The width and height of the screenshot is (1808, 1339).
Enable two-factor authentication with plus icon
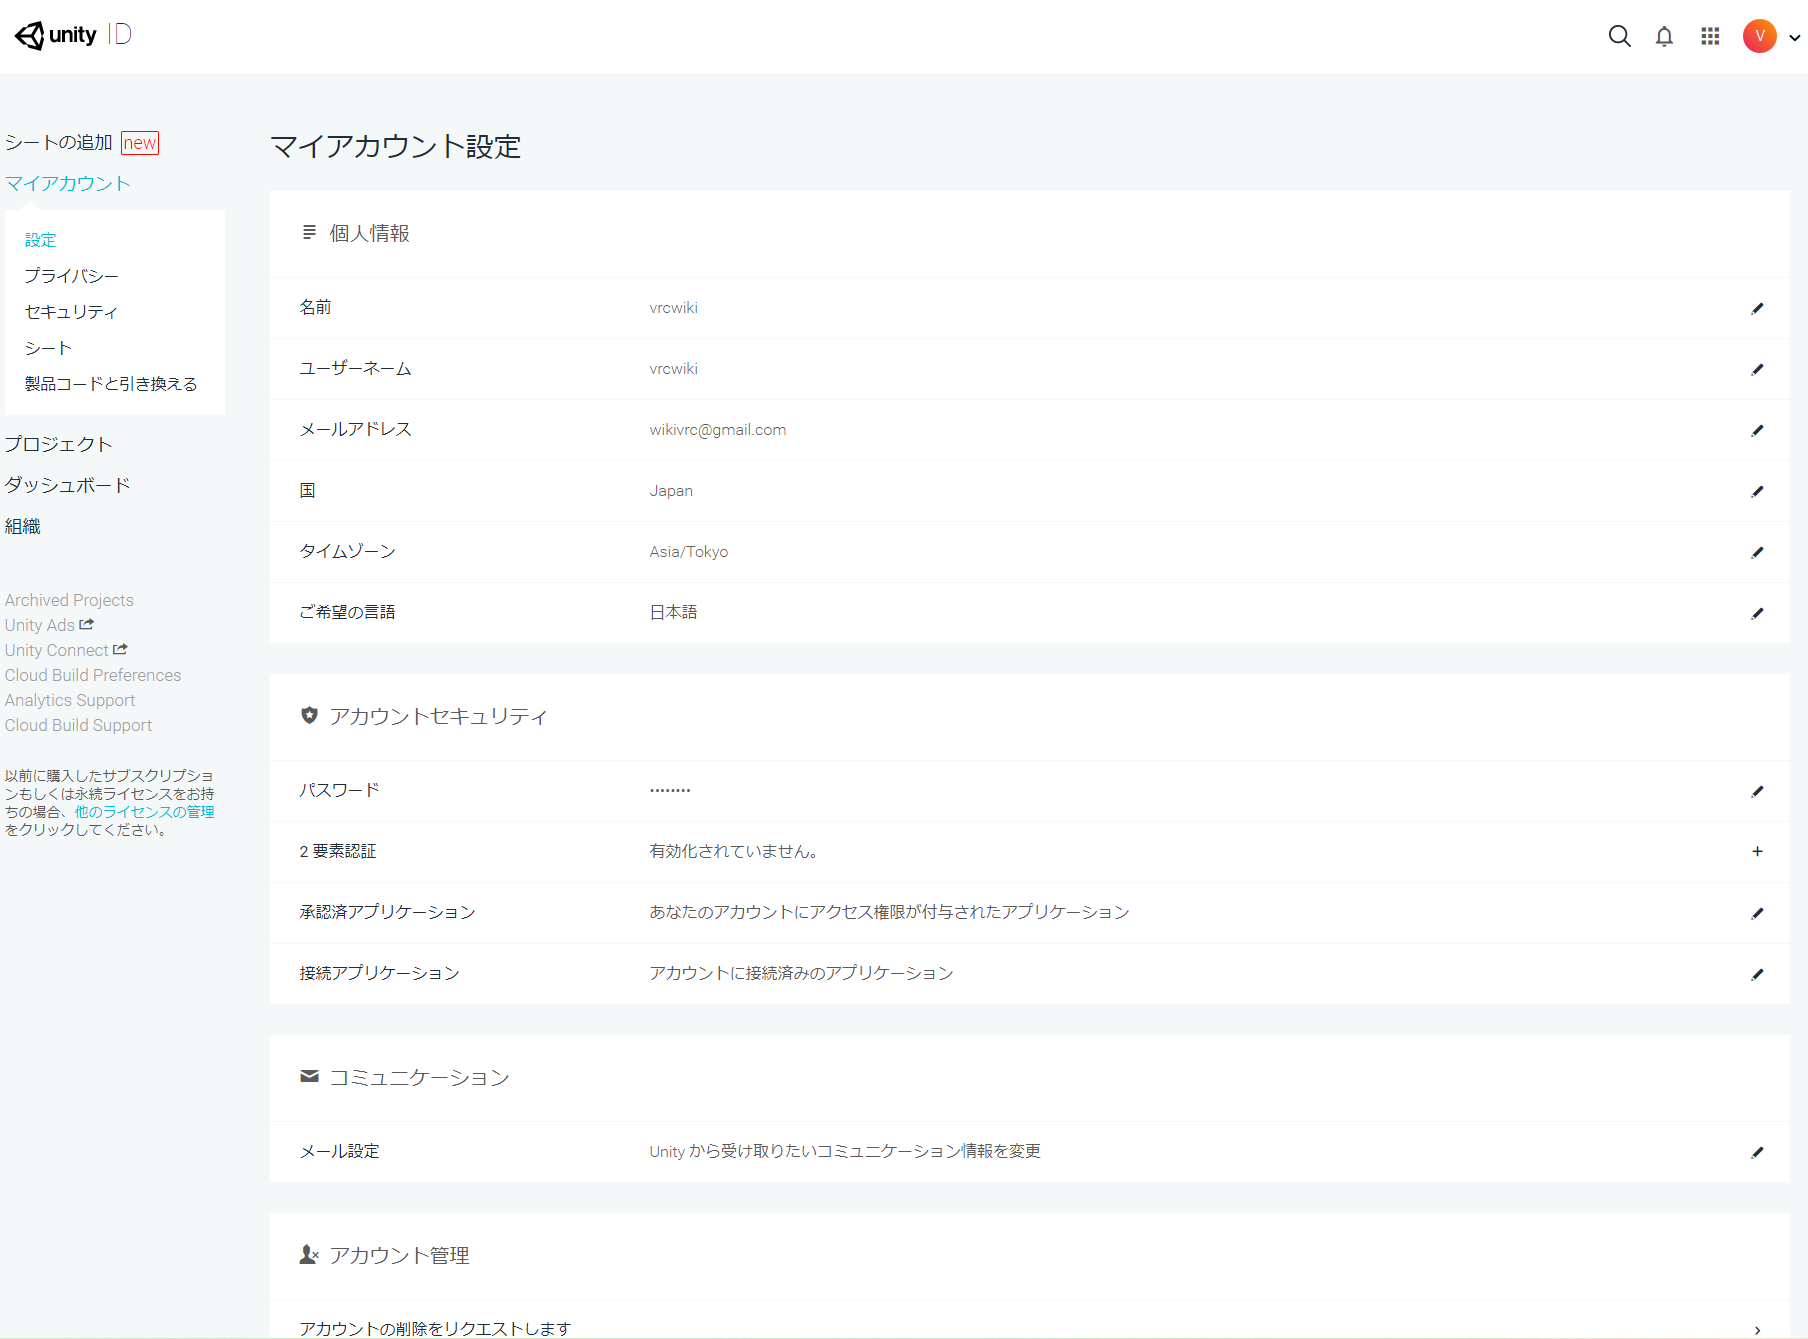[x=1757, y=852]
